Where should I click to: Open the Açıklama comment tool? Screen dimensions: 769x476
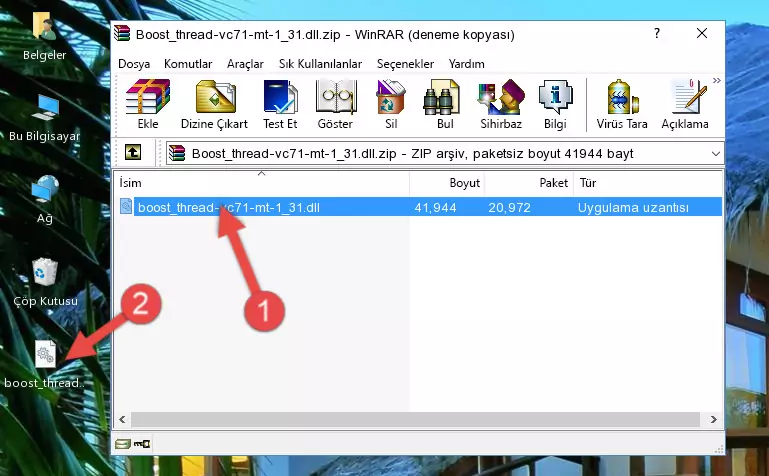[x=685, y=104]
